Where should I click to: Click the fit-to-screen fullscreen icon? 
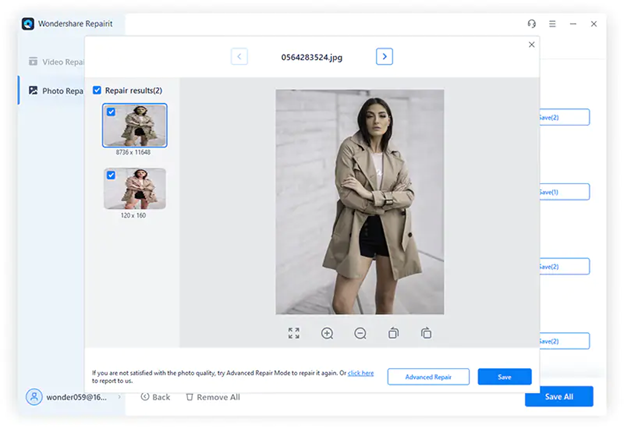[x=294, y=333]
